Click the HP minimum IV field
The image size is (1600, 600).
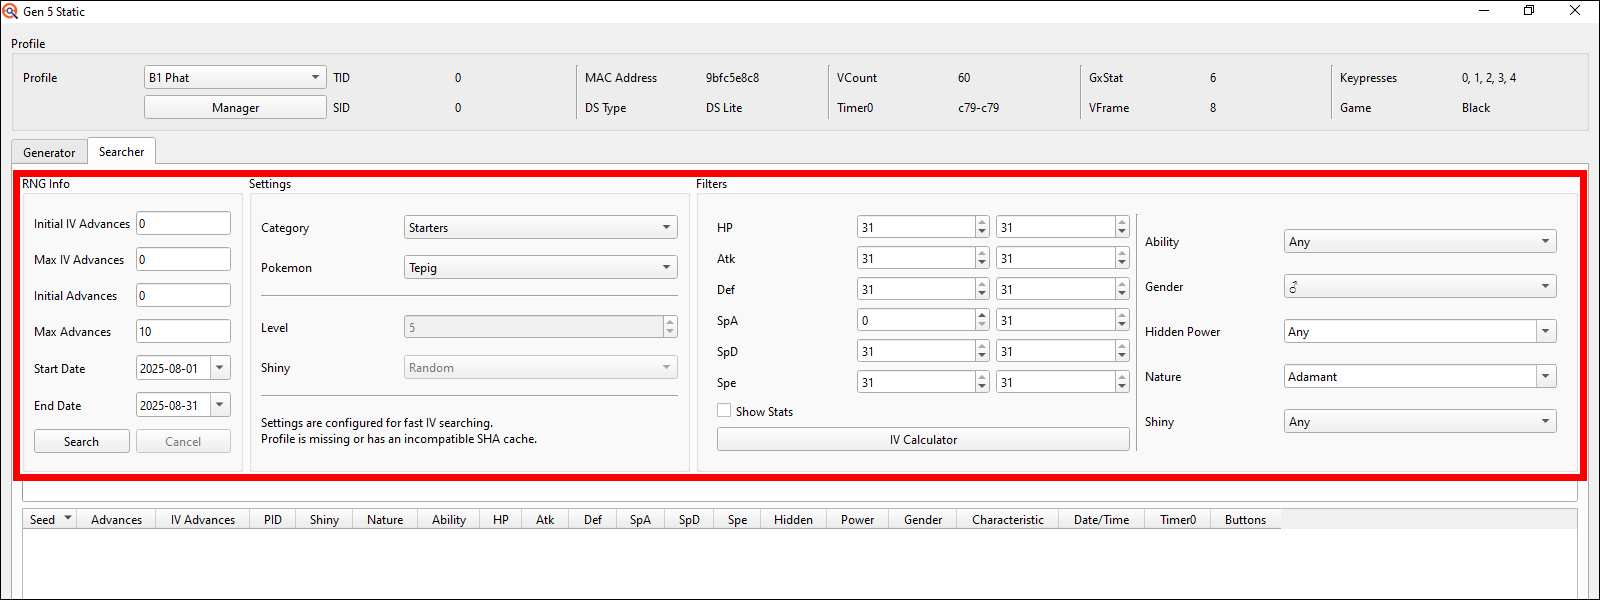click(916, 227)
